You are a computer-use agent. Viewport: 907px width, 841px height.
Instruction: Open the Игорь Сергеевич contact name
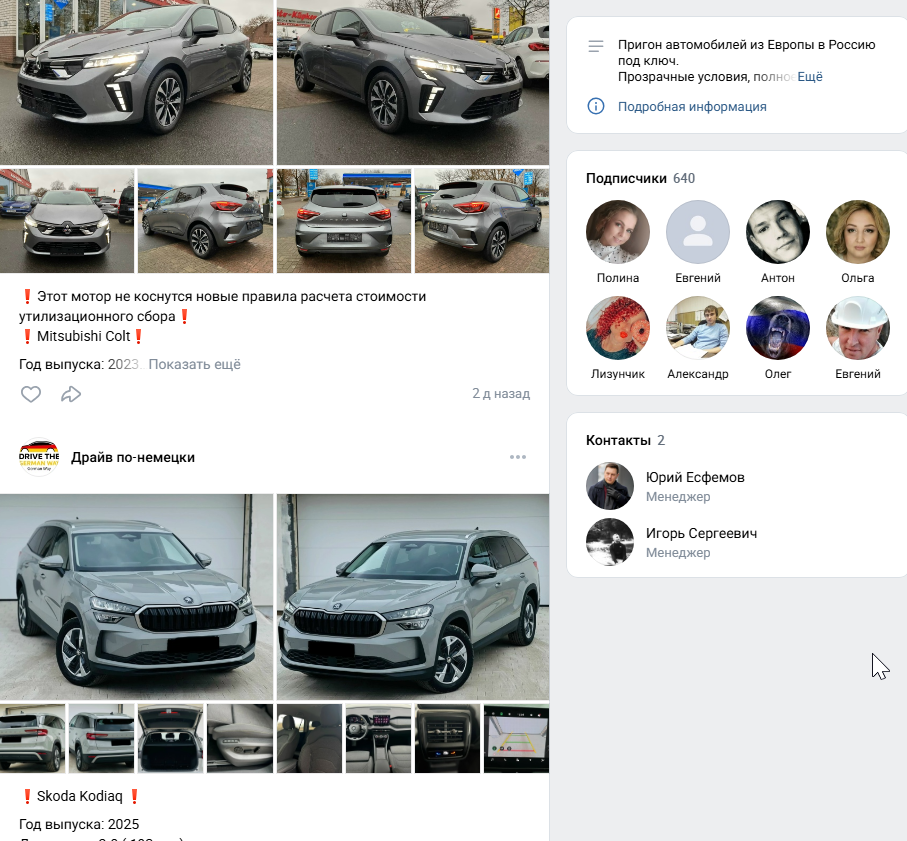tap(701, 533)
